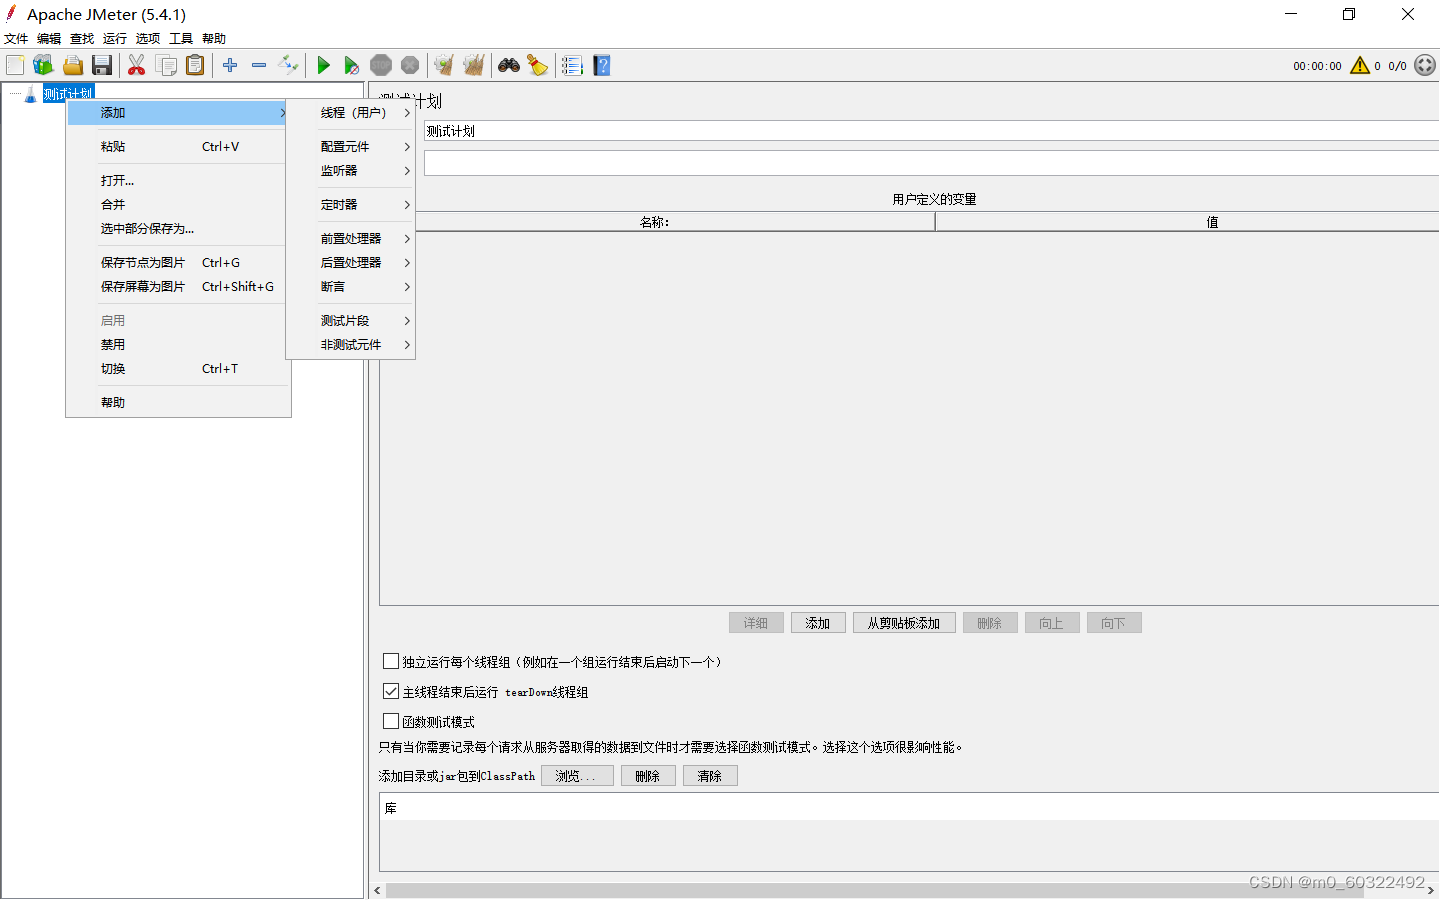Click the Reset Search brush icon
The height and width of the screenshot is (900, 1440).
[x=538, y=65]
